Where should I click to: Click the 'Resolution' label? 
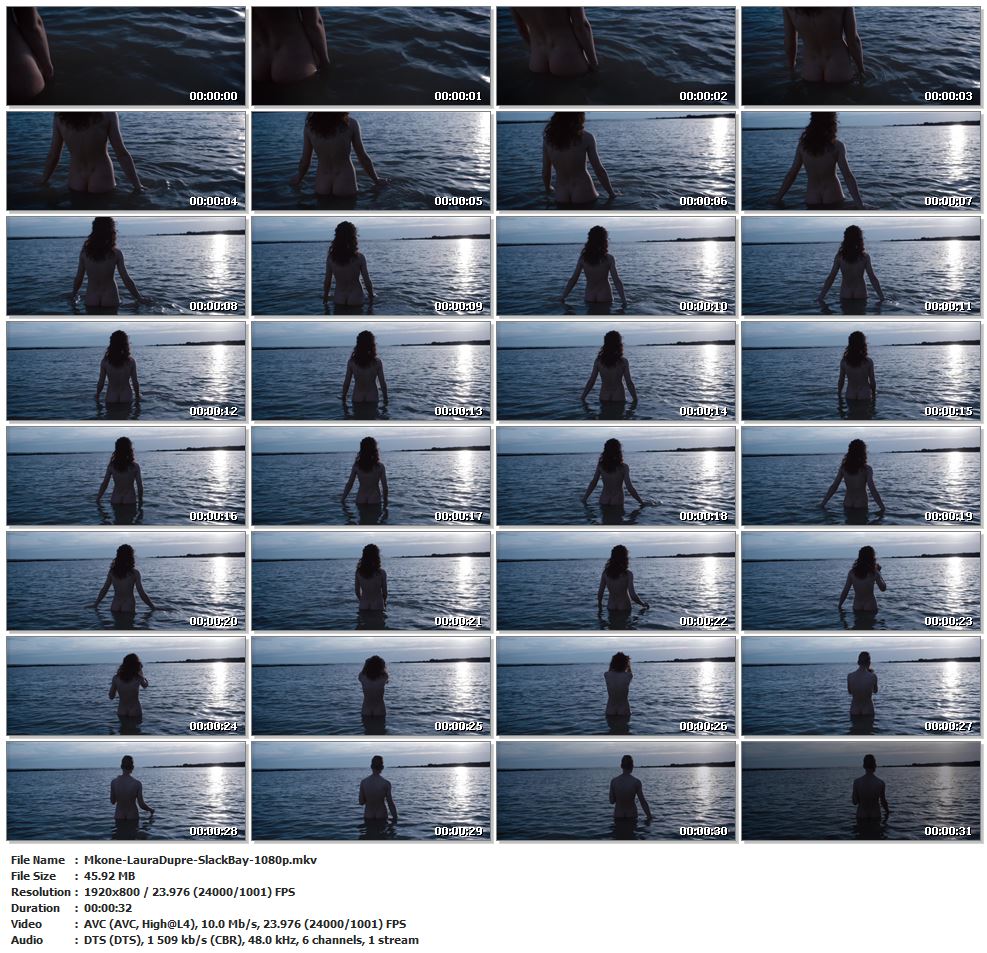(x=41, y=893)
